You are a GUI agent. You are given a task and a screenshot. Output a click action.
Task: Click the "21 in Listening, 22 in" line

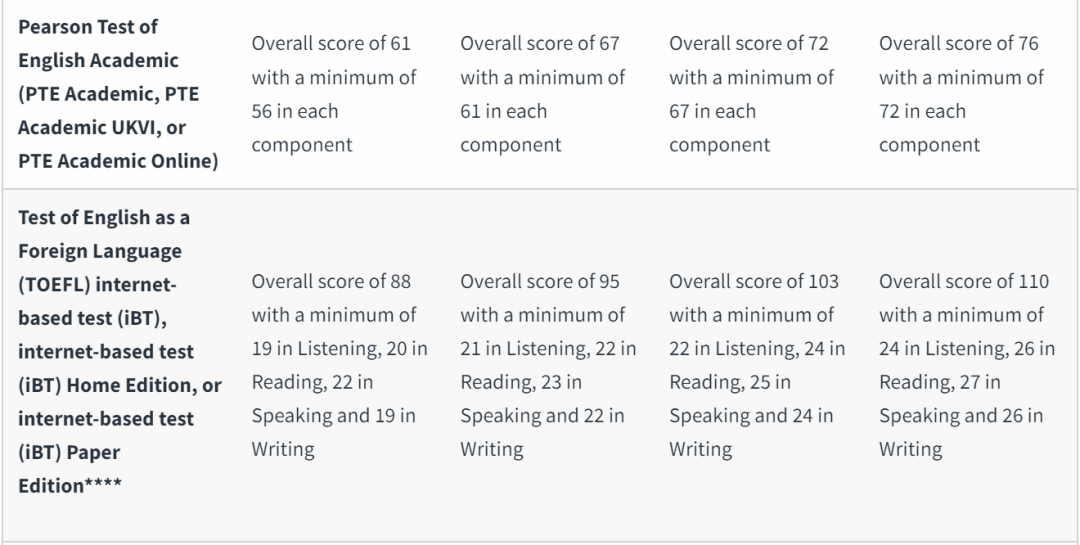548,349
